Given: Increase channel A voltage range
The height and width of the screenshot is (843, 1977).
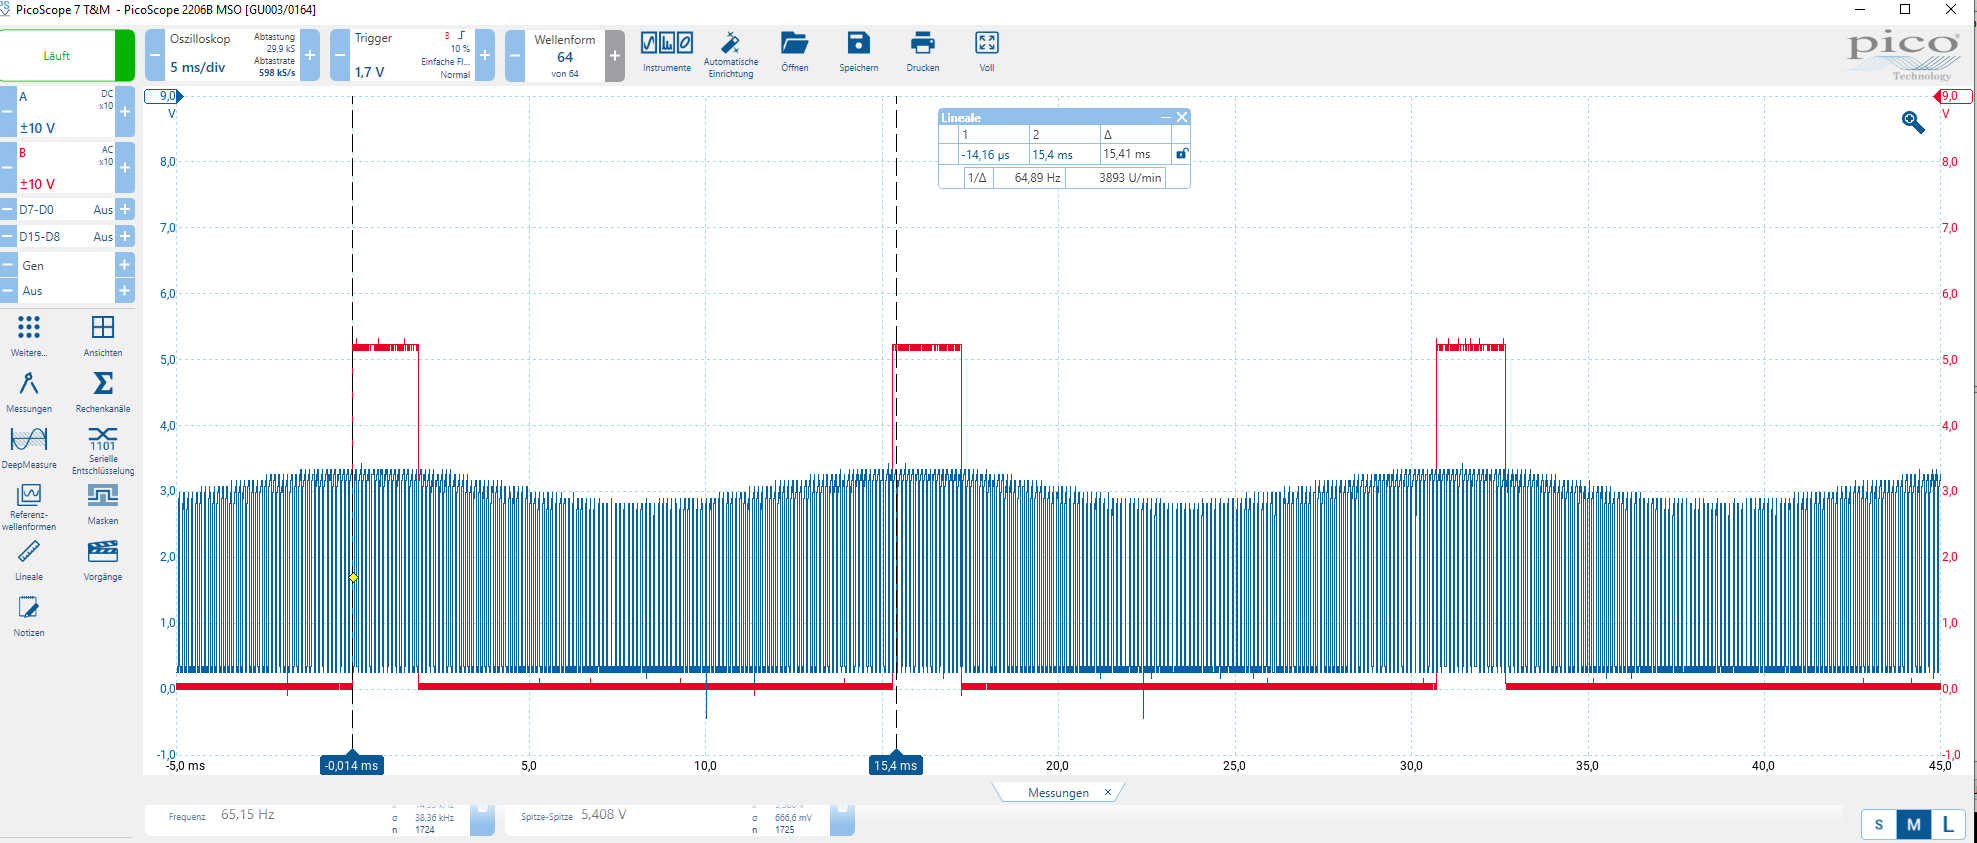Looking at the screenshot, I should point(125,112).
